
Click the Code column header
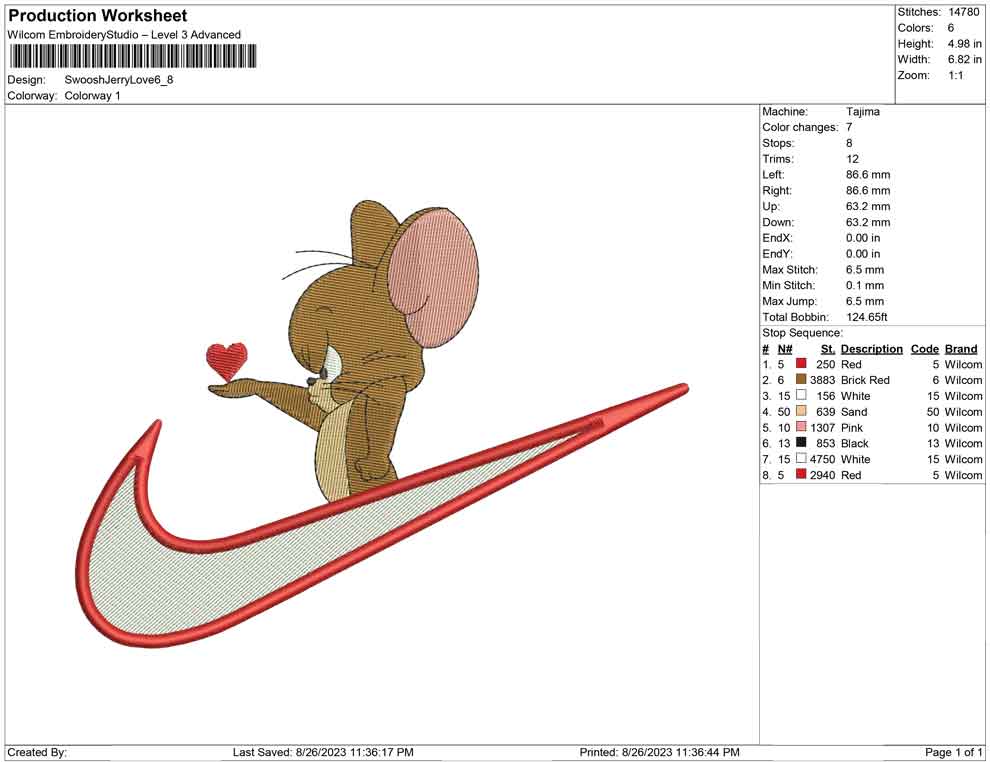[x=924, y=349]
